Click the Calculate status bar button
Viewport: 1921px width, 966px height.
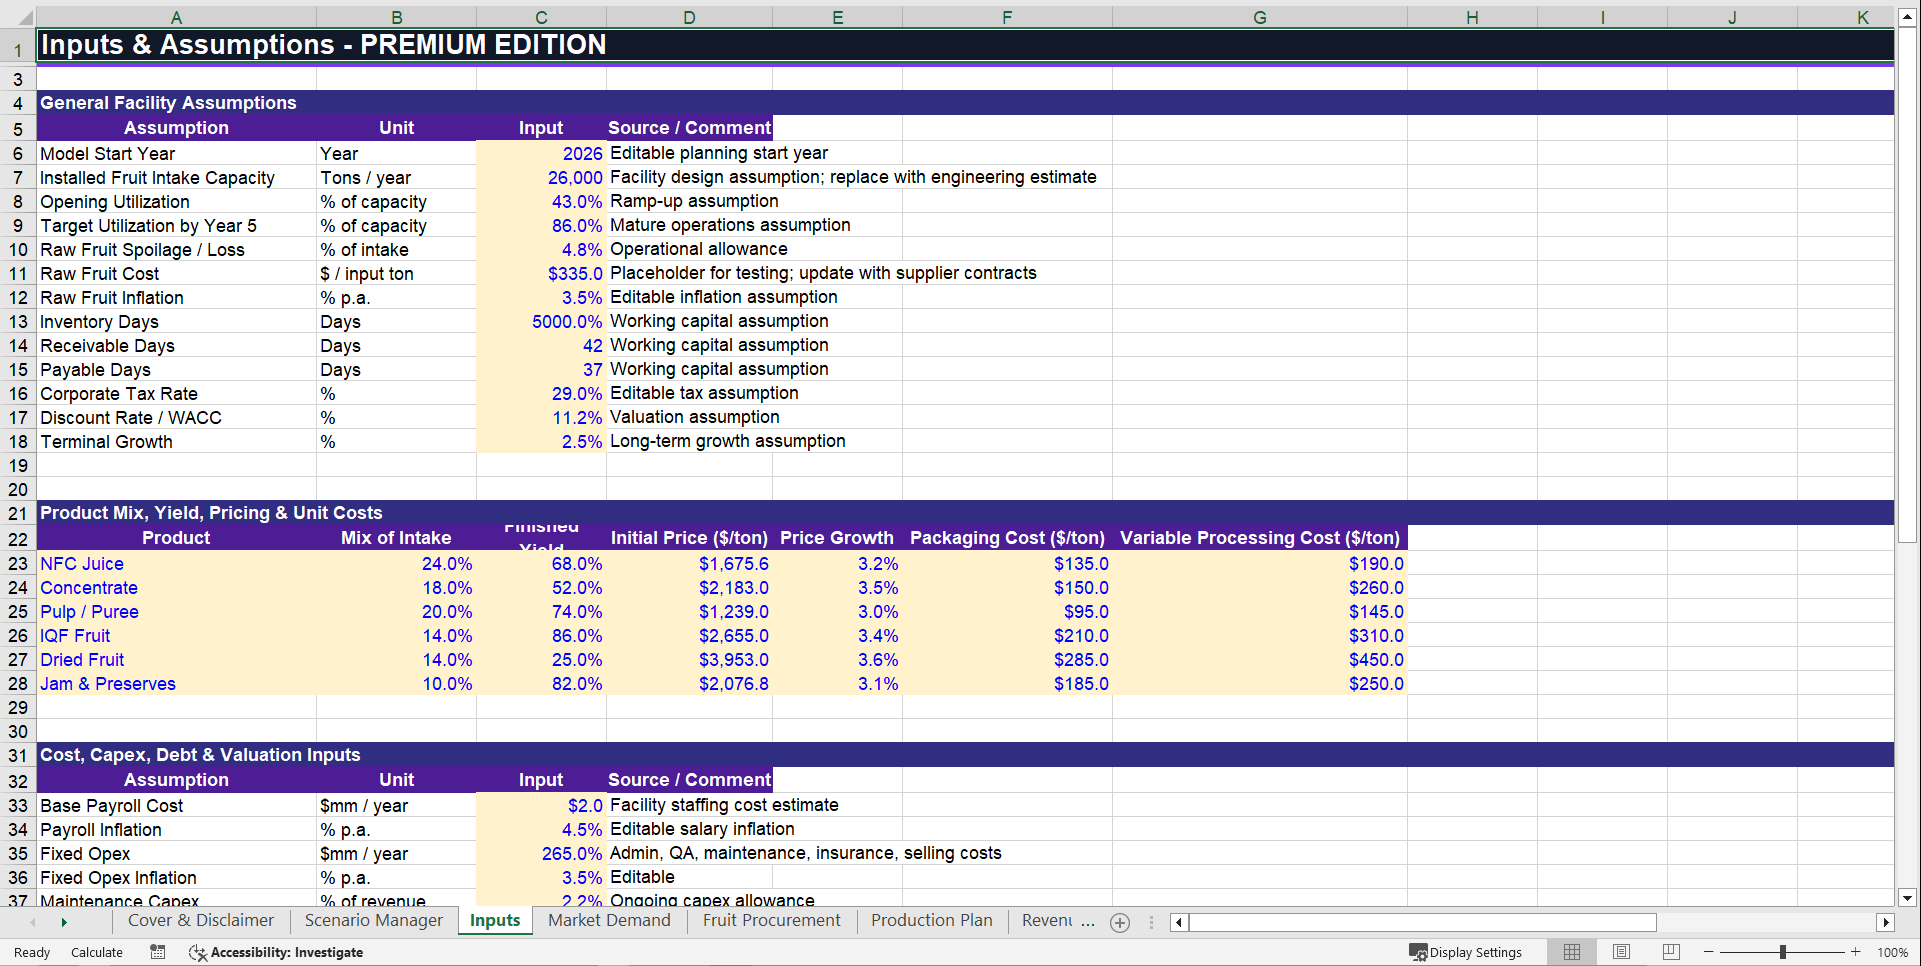coord(97,952)
